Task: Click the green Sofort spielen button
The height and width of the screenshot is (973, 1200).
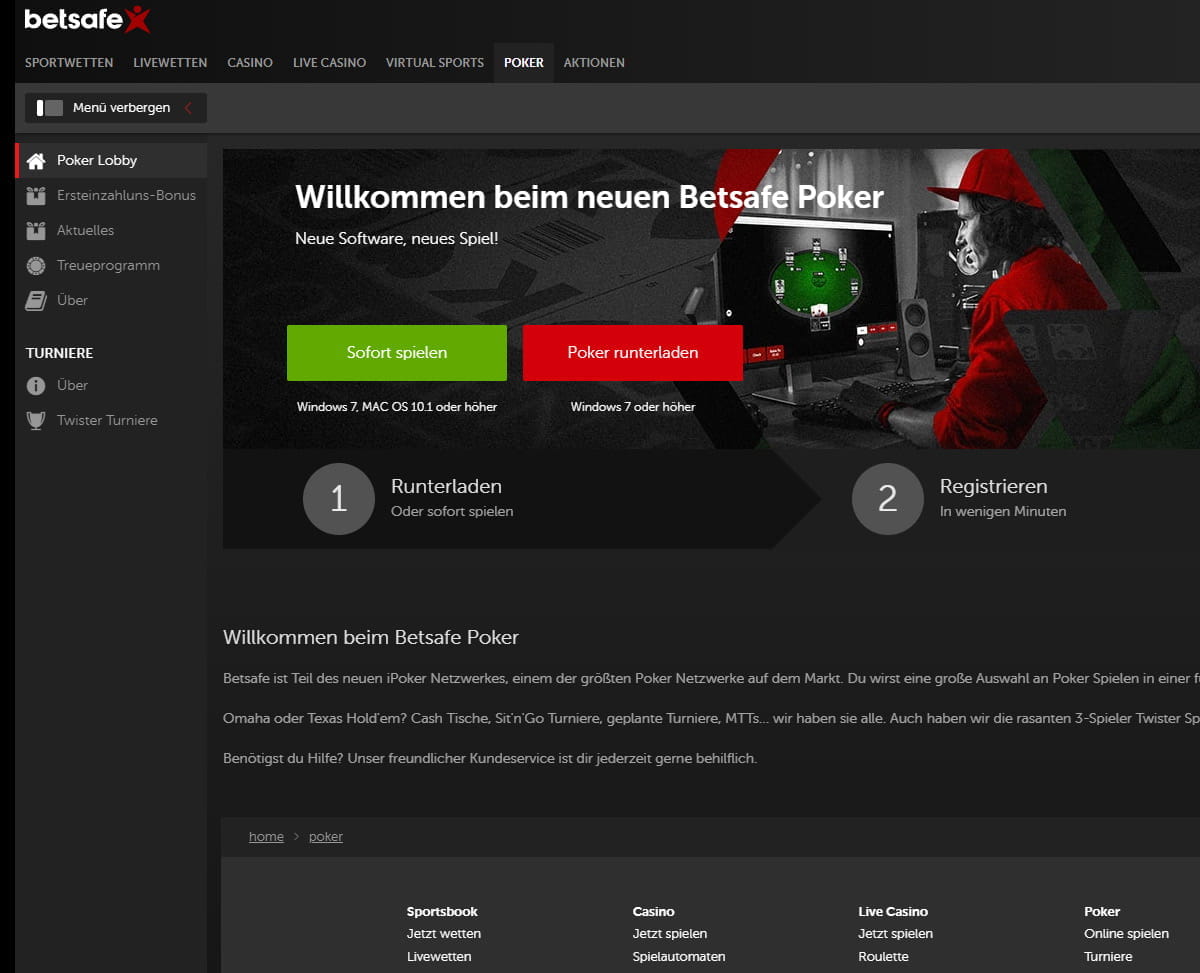Action: 397,353
